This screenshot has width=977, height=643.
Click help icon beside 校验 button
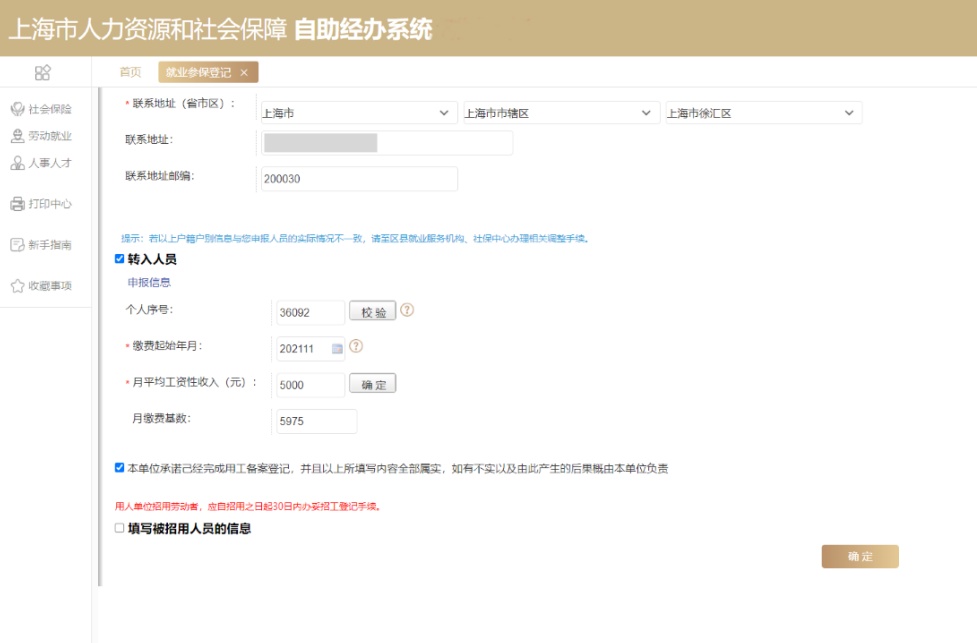(407, 311)
